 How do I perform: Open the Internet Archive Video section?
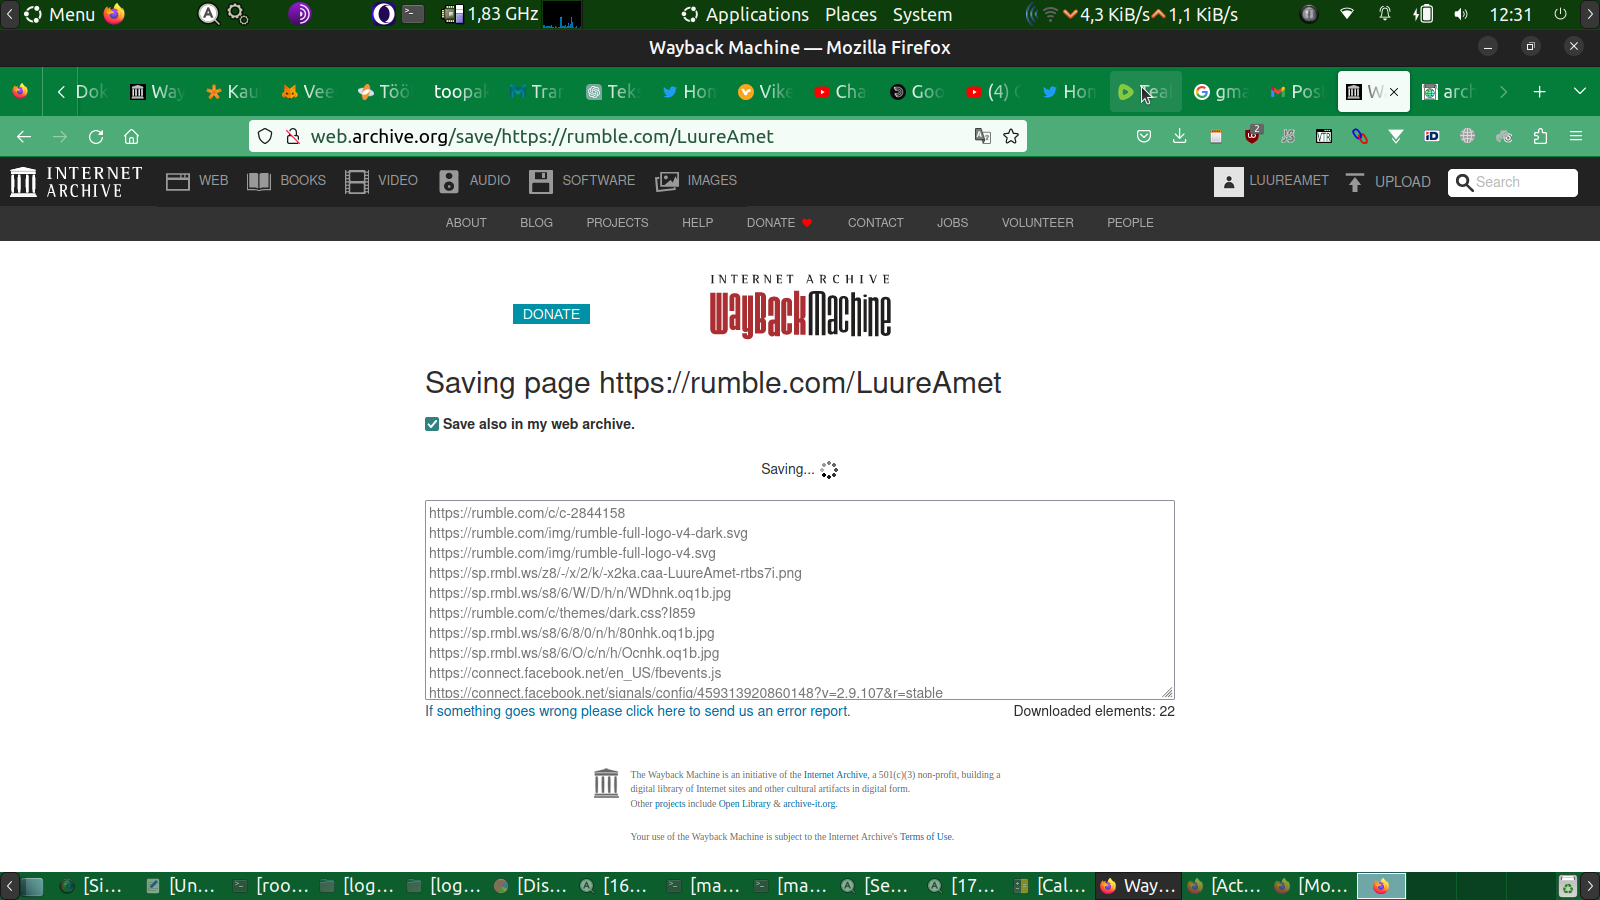tap(381, 181)
